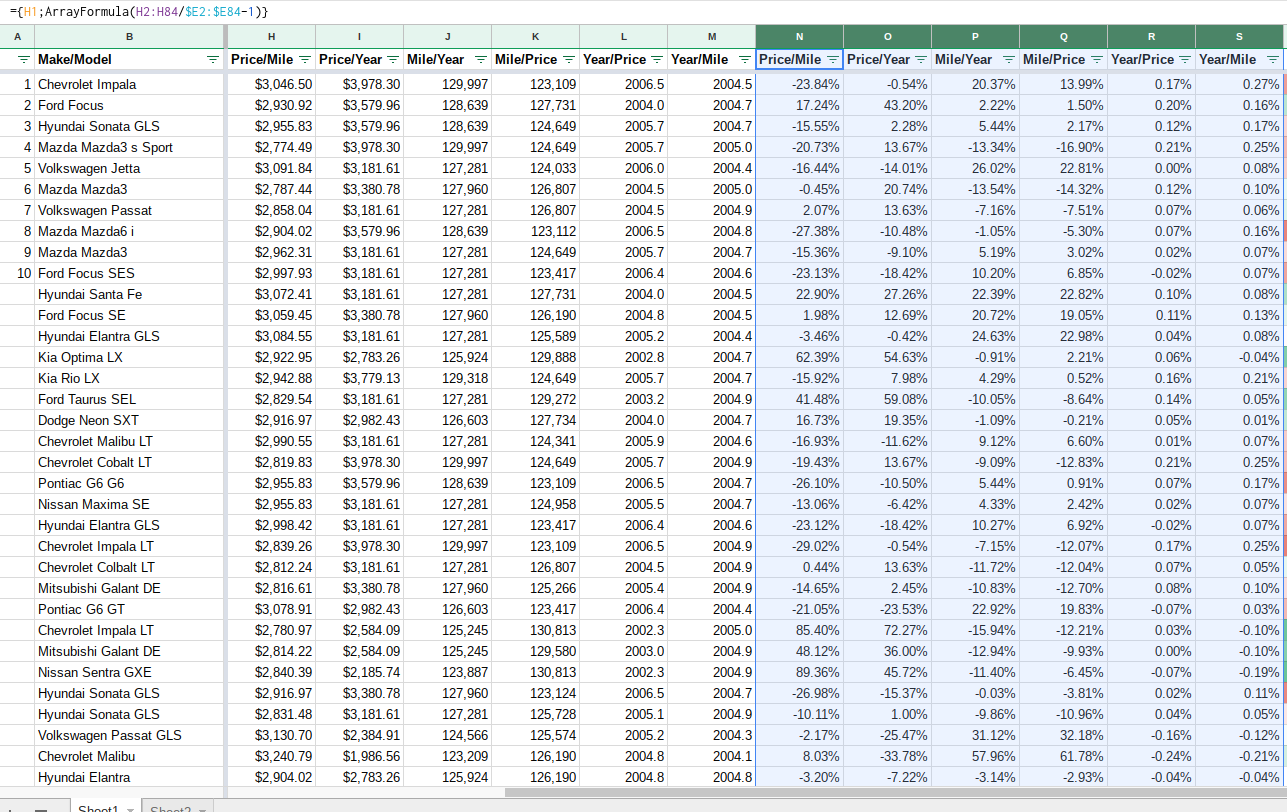Viewport: 1287px width, 812px height.
Task: Open filter icon for Year/Mile in column M
Action: (745, 60)
